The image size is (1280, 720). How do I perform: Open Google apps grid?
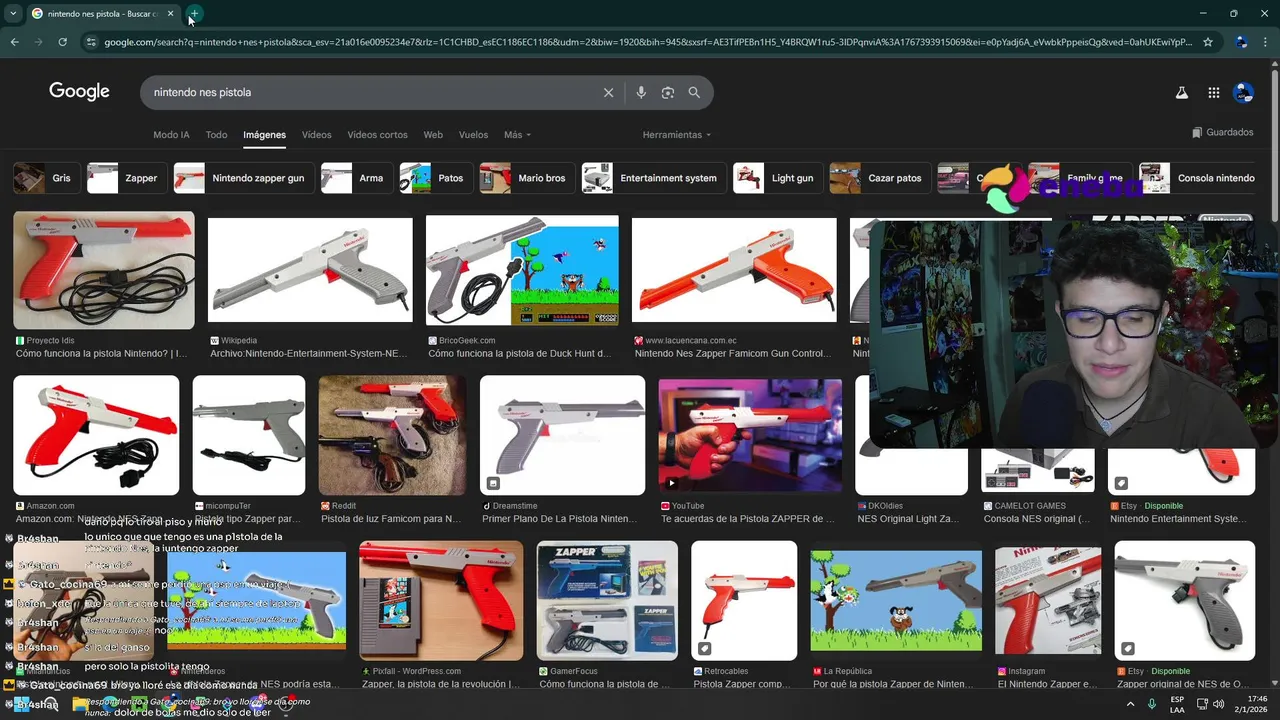click(x=1213, y=92)
